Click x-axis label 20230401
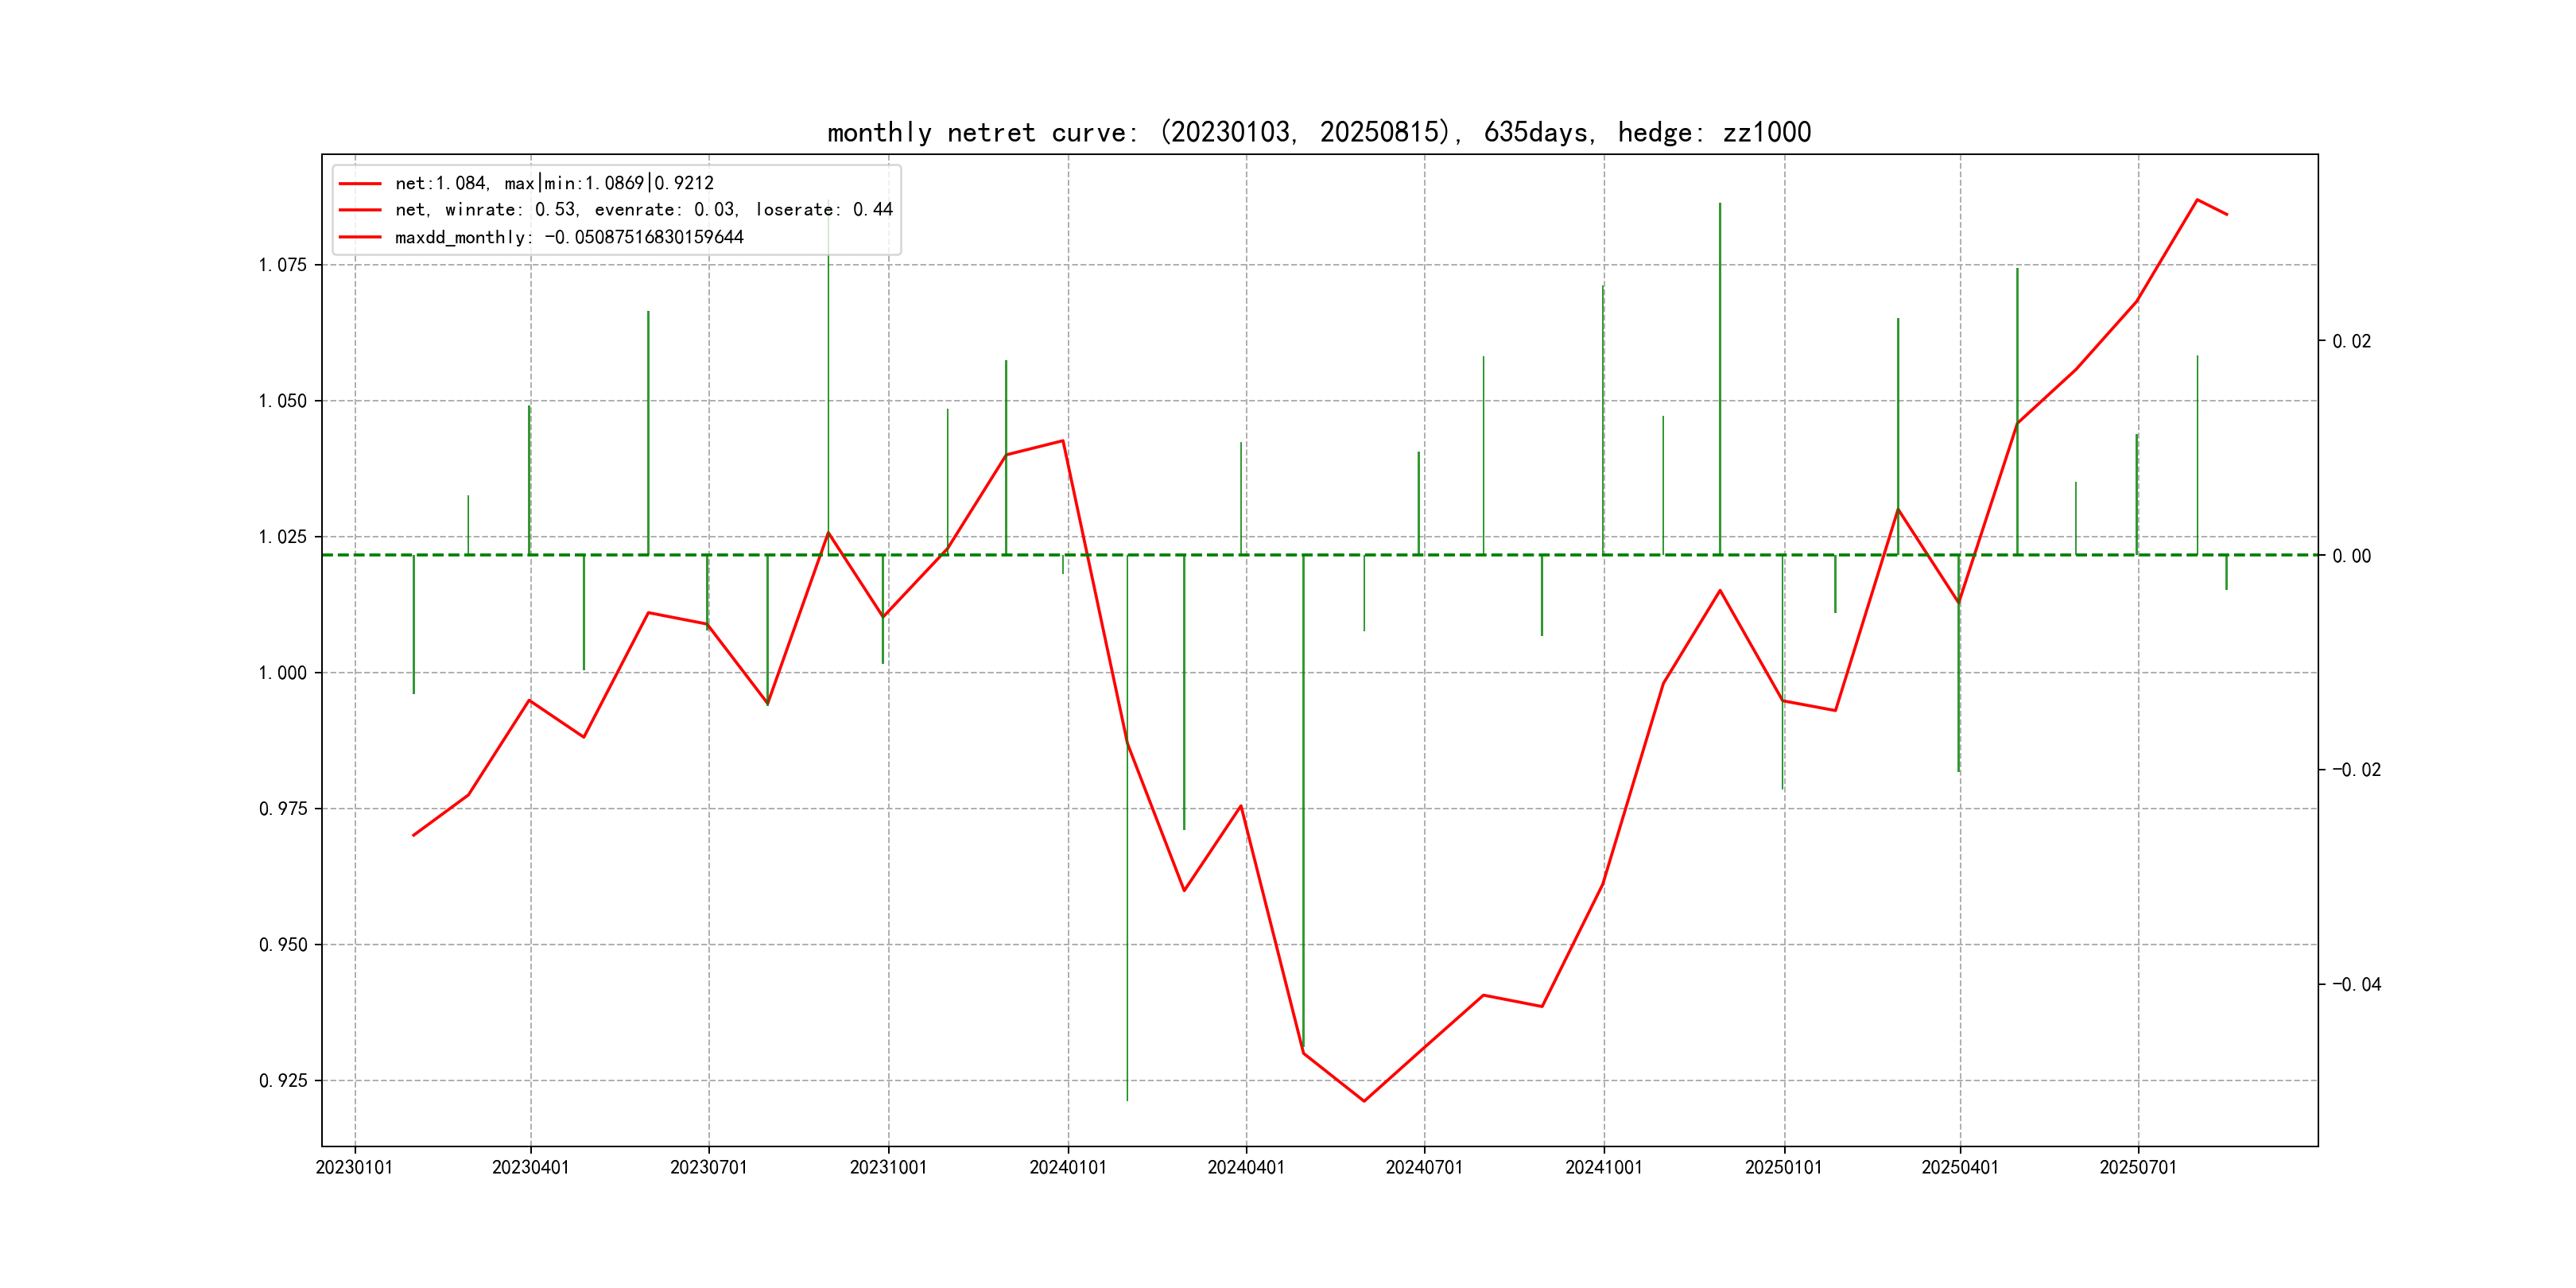Screen dimensions: 2576x1288 click(x=530, y=1167)
